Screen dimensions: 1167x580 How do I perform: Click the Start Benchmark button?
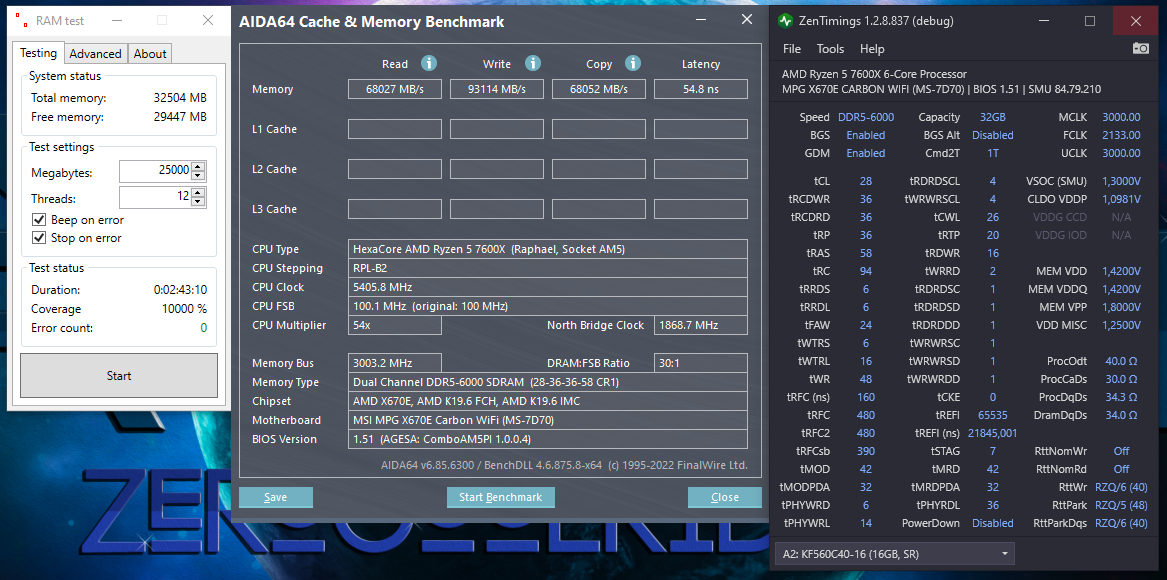click(x=500, y=497)
